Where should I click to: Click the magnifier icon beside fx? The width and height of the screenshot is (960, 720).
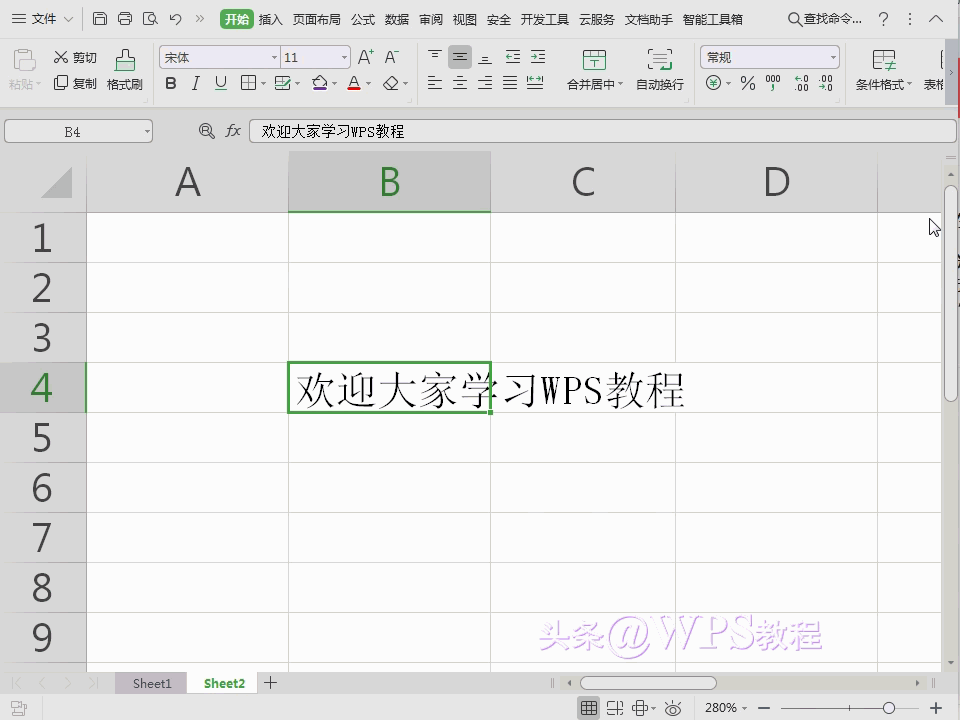pos(207,130)
